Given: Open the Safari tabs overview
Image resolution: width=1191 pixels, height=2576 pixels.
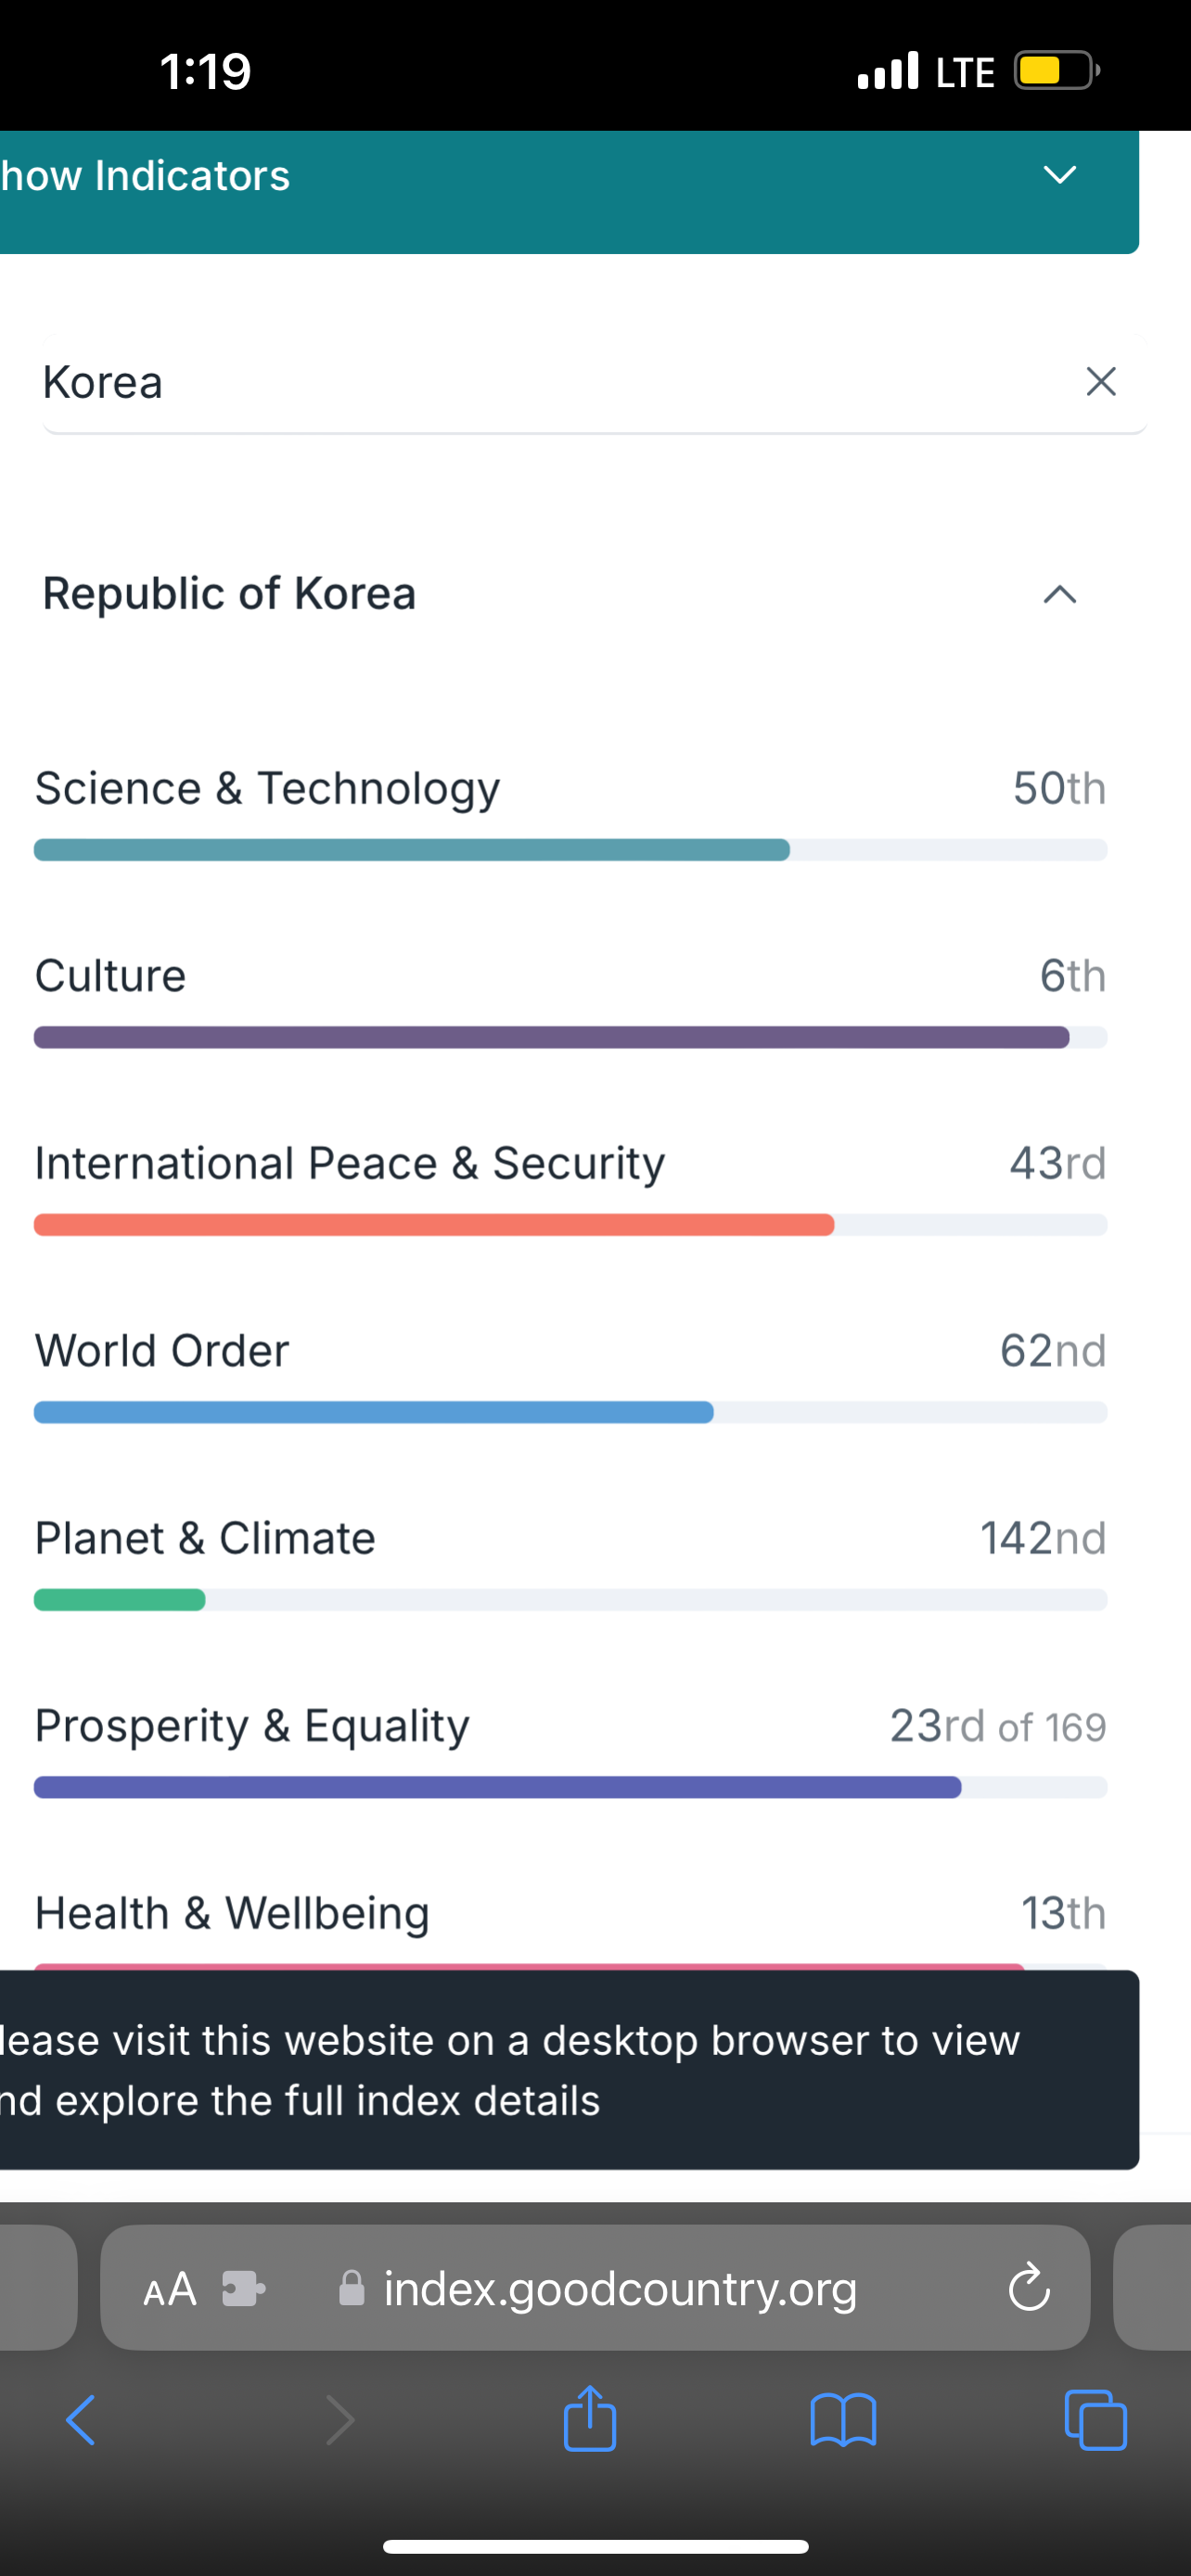Looking at the screenshot, I should coord(1096,2420).
